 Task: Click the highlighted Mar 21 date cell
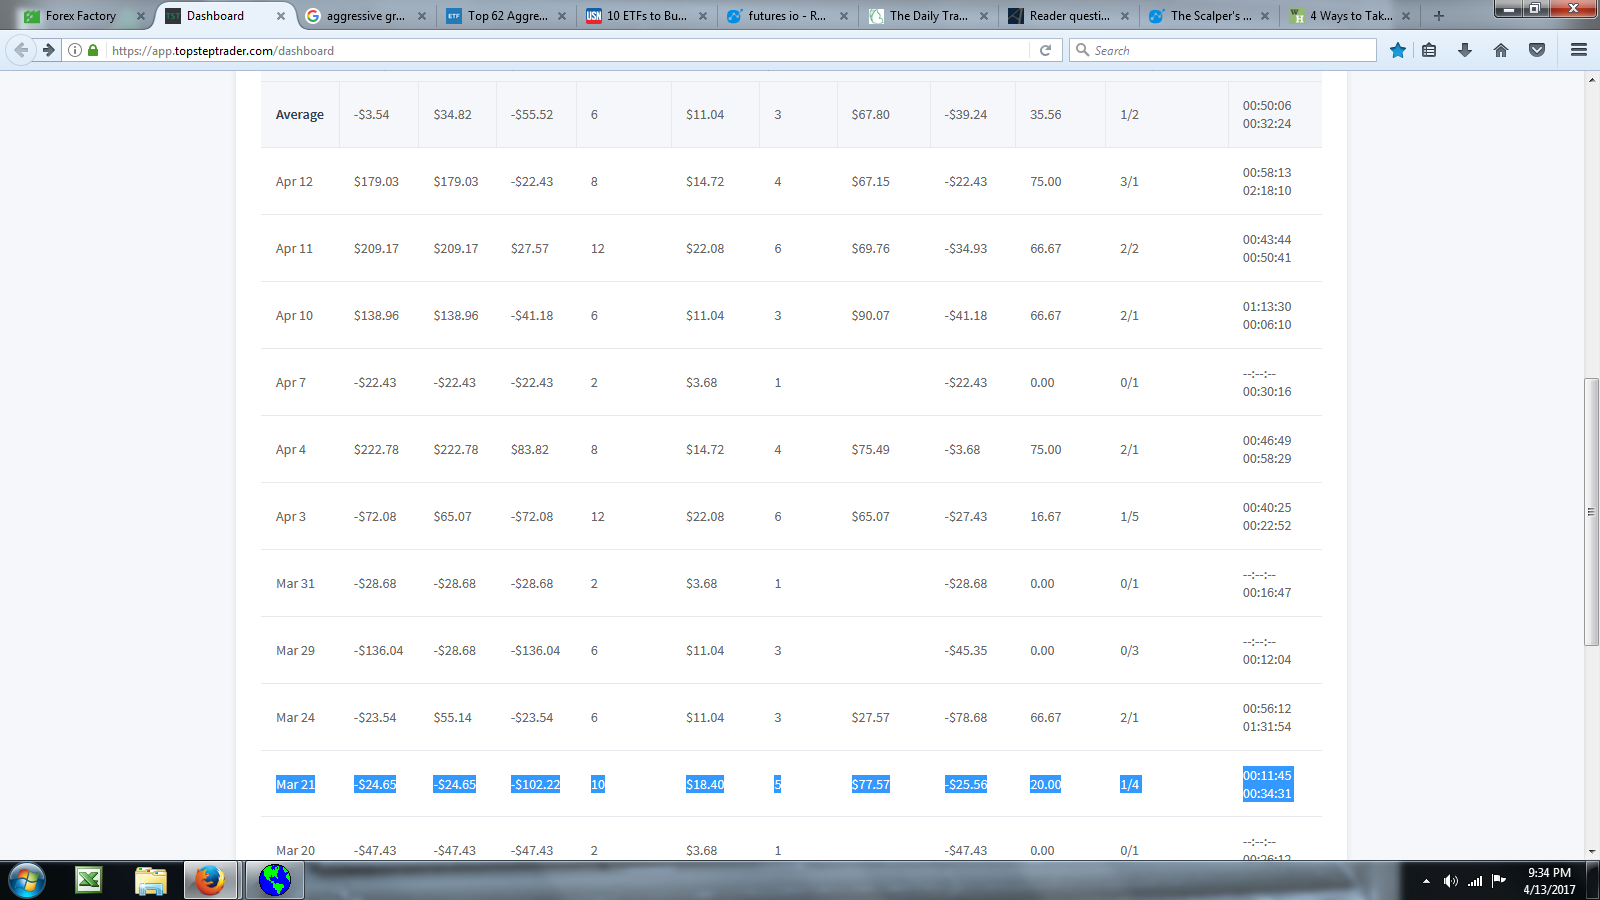[295, 785]
